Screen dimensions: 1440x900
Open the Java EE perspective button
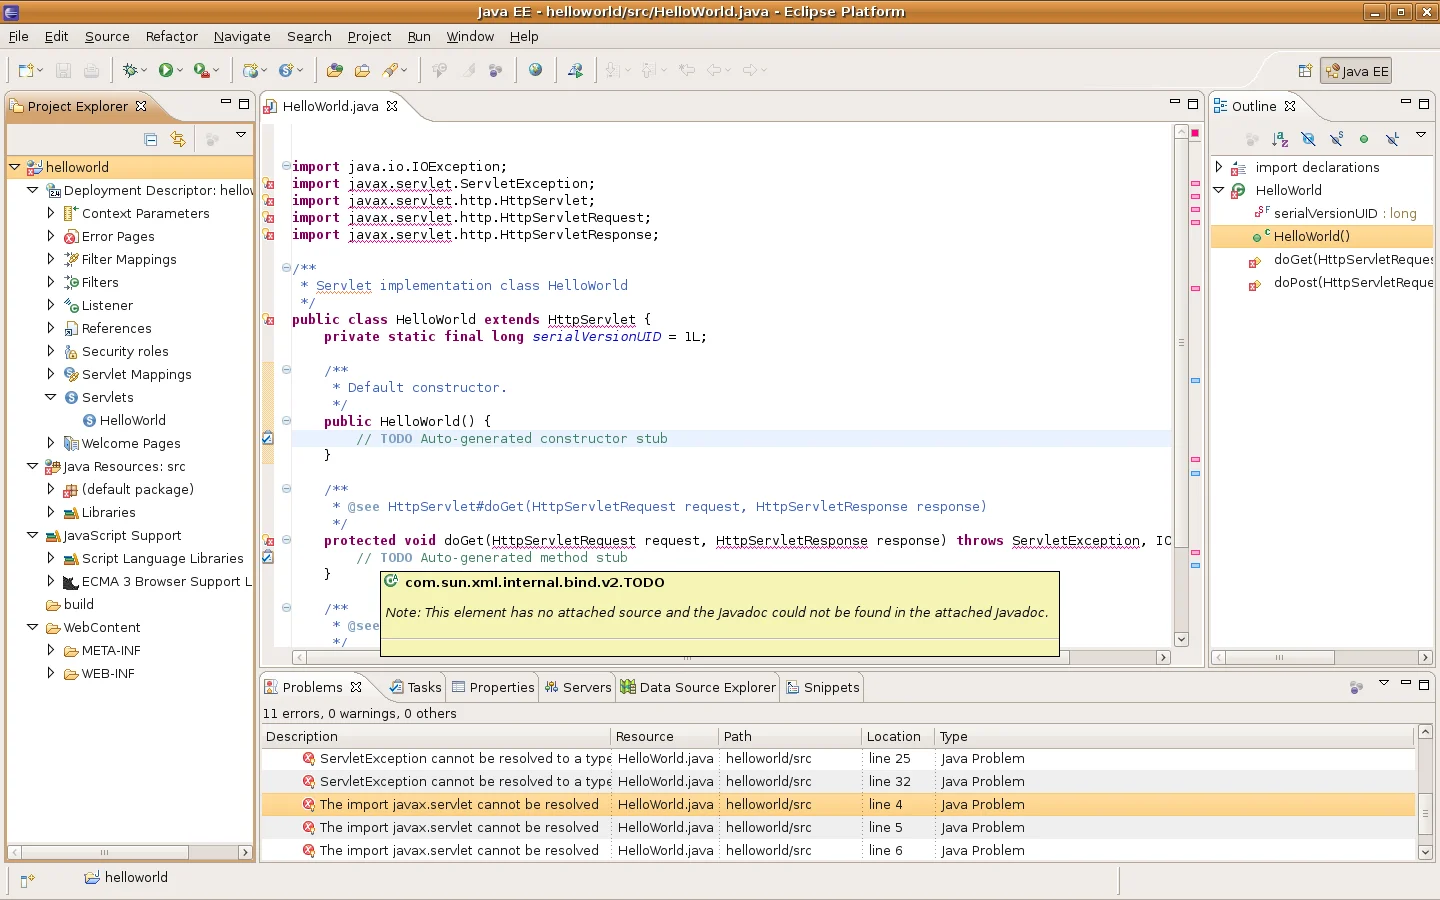[x=1356, y=71]
